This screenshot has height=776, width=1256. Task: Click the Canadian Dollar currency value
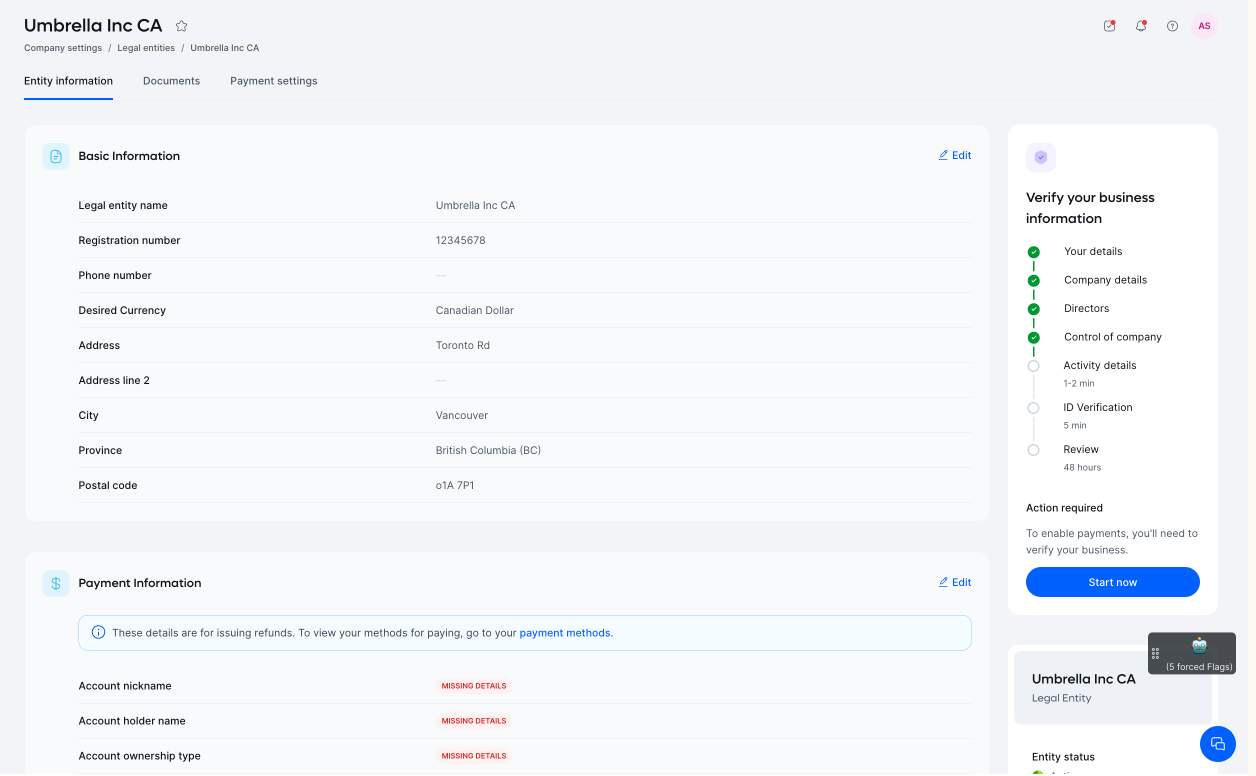click(x=474, y=310)
